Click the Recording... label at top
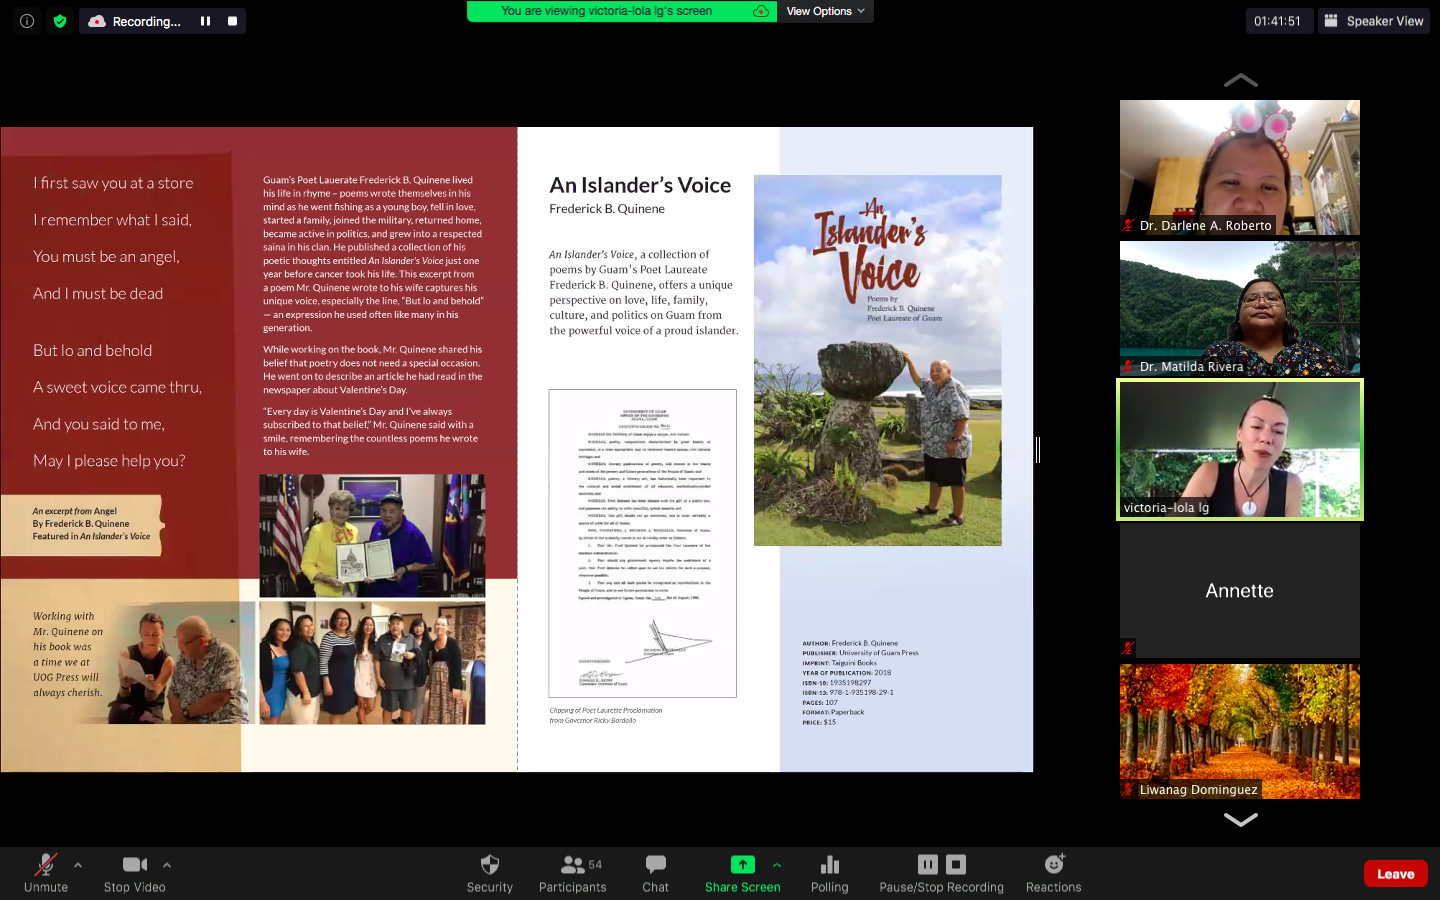Image resolution: width=1440 pixels, height=900 pixels. pos(147,21)
